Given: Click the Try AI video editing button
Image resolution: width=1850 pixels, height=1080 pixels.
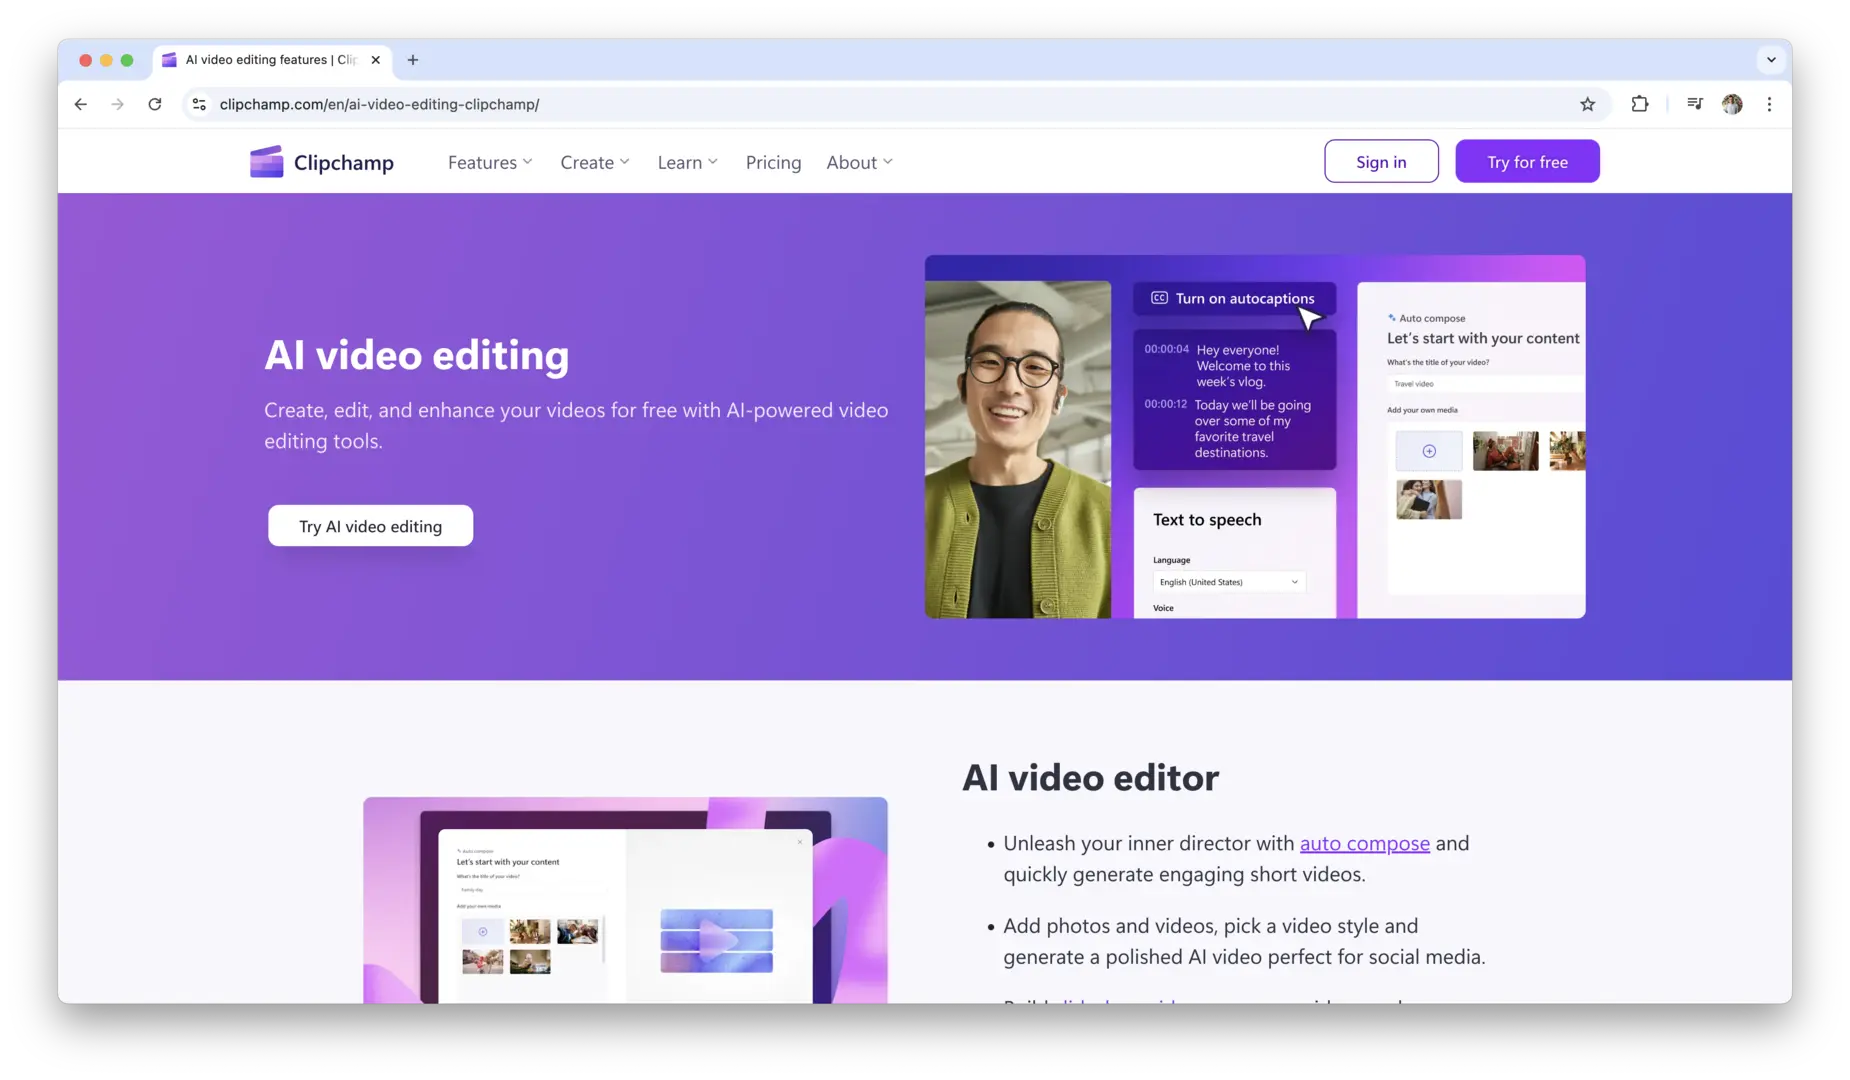Looking at the screenshot, I should 370,526.
